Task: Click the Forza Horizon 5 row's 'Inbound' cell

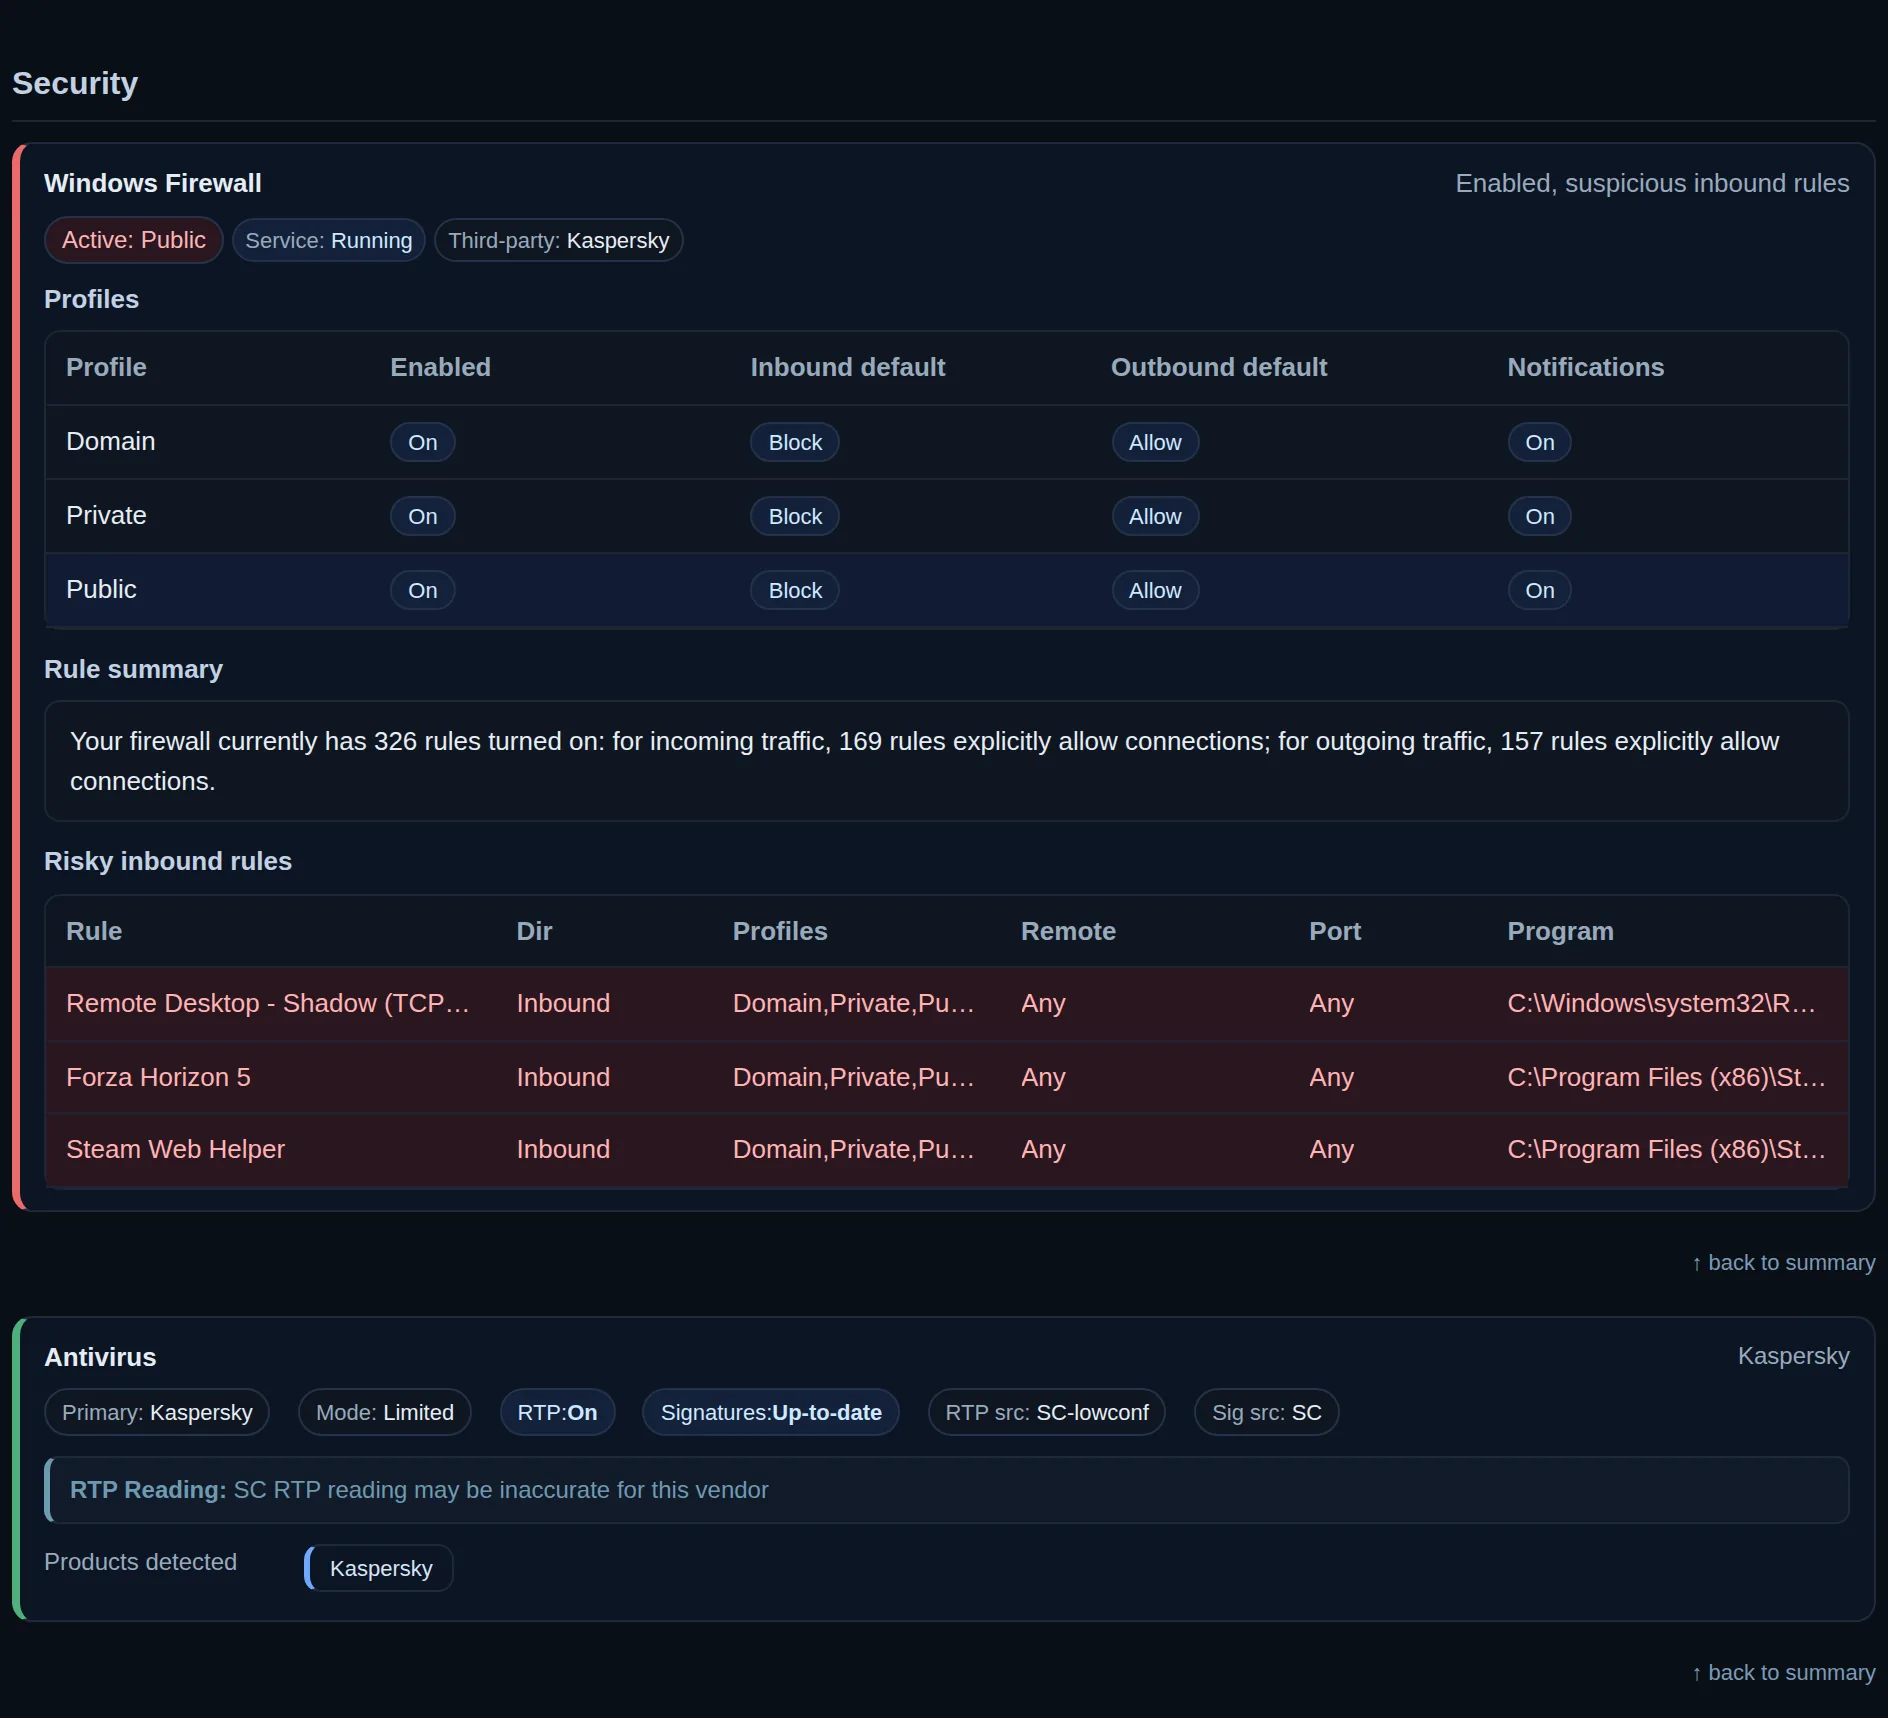Action: [563, 1077]
